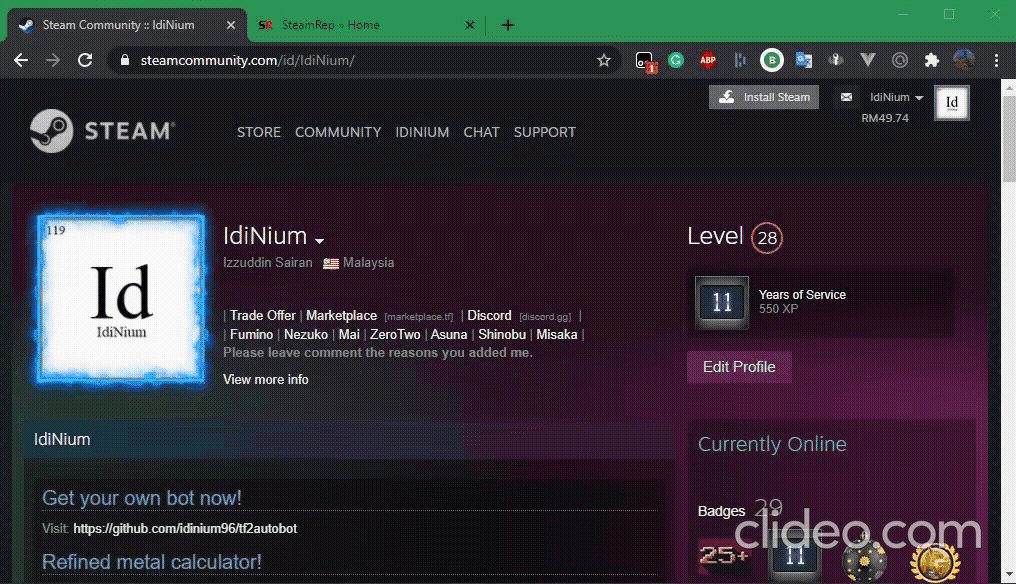The height and width of the screenshot is (584, 1016).
Task: Click the Malaysia flag icon
Action: [331, 263]
